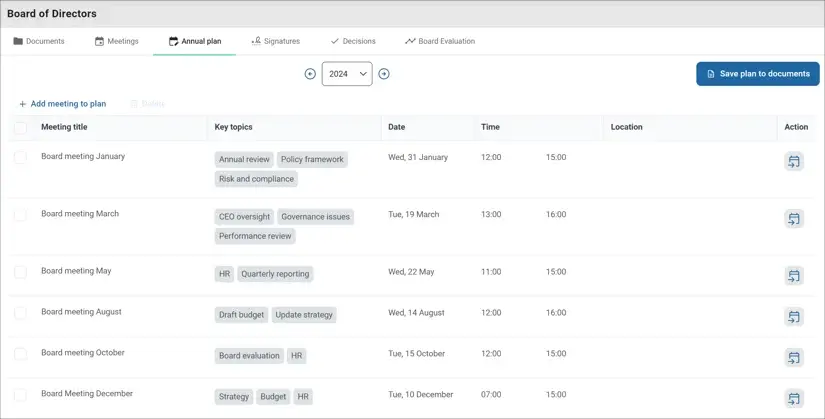Open the 2024 year dropdown
The image size is (825, 419).
tap(347, 74)
